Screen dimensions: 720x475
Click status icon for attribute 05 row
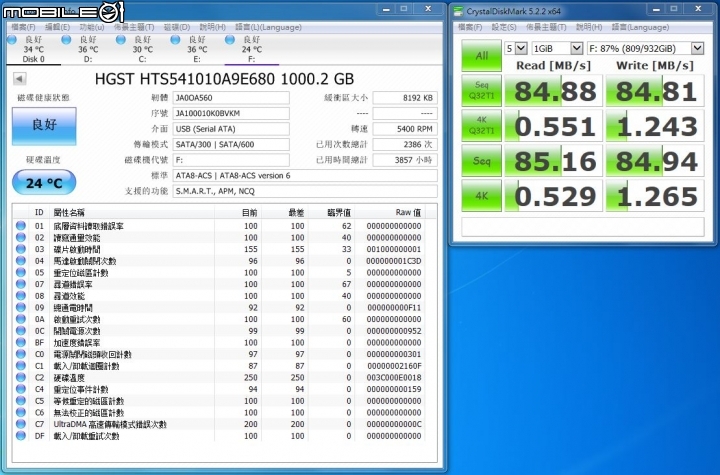tap(21, 272)
